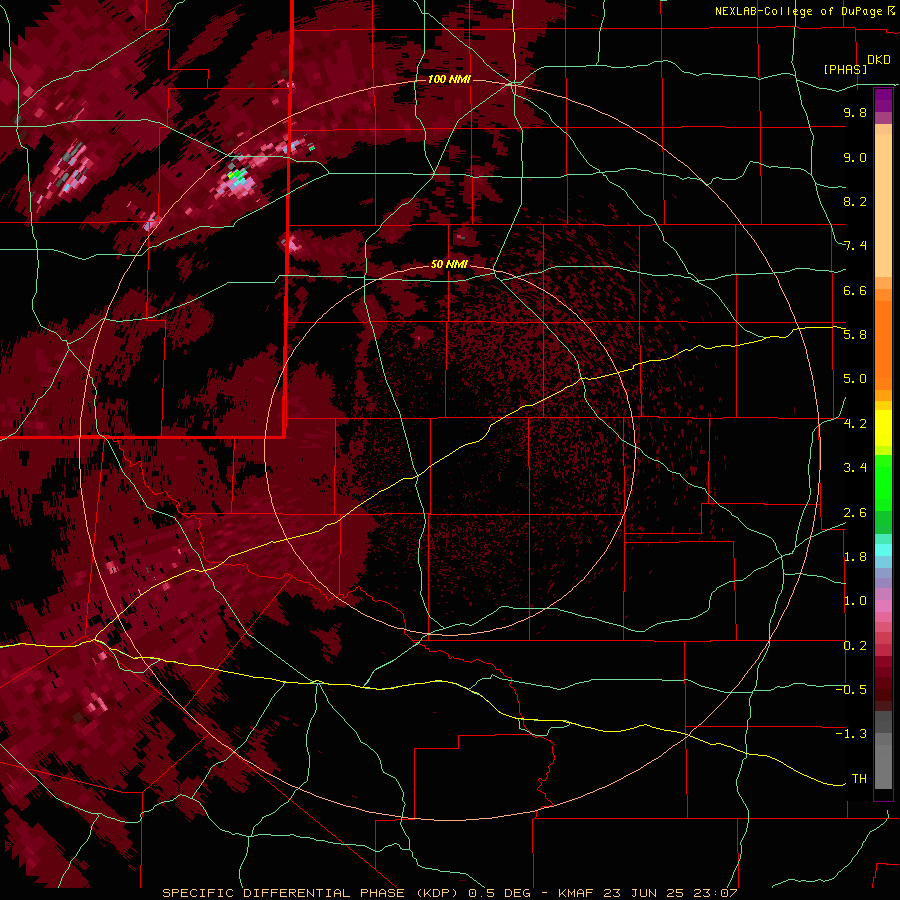Select the 5.8 scale label
This screenshot has width=900, height=900.
tap(855, 335)
